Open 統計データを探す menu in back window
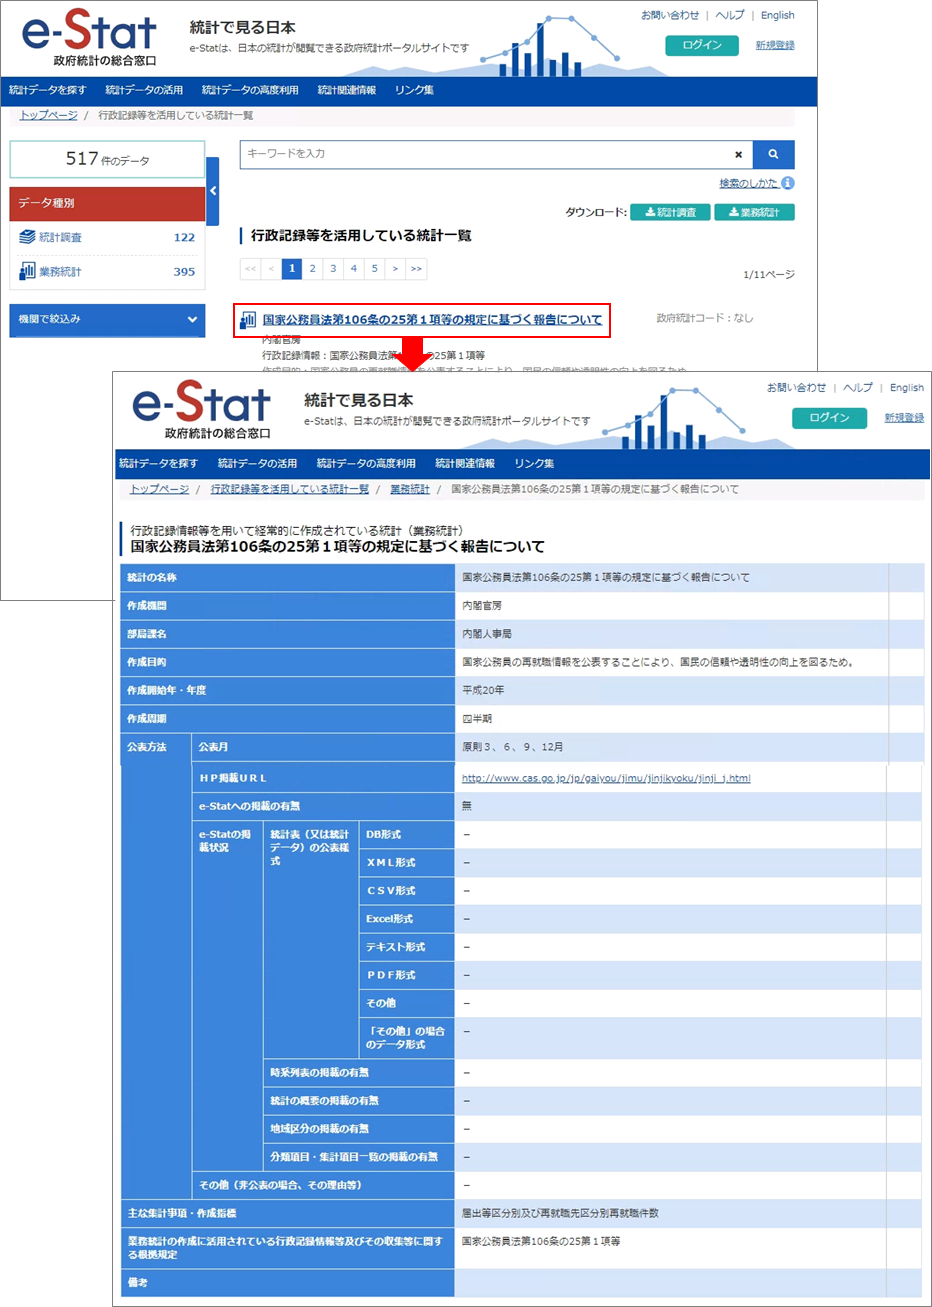Screen dimensions: 932x1307 coord(48,90)
